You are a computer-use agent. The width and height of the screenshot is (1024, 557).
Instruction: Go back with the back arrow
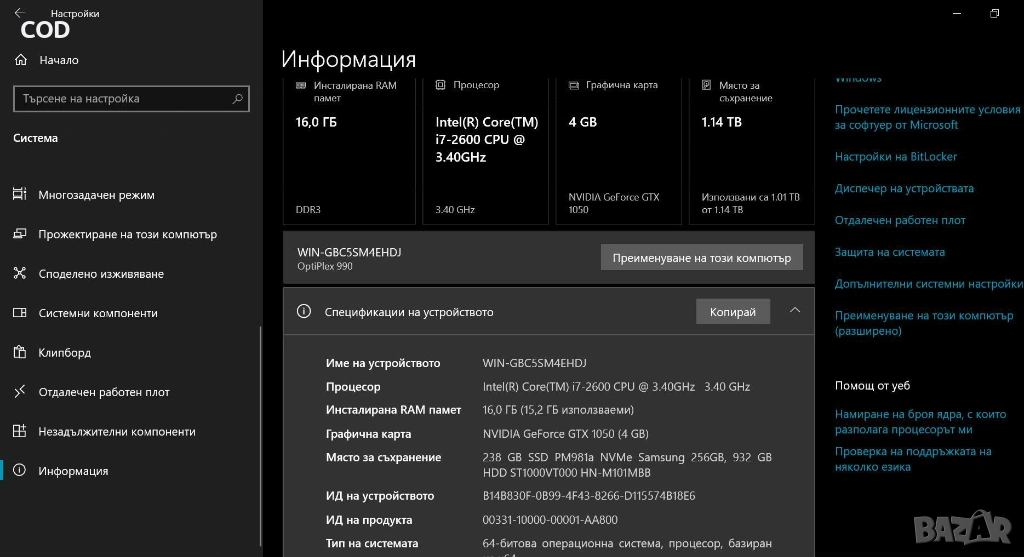click(x=20, y=12)
